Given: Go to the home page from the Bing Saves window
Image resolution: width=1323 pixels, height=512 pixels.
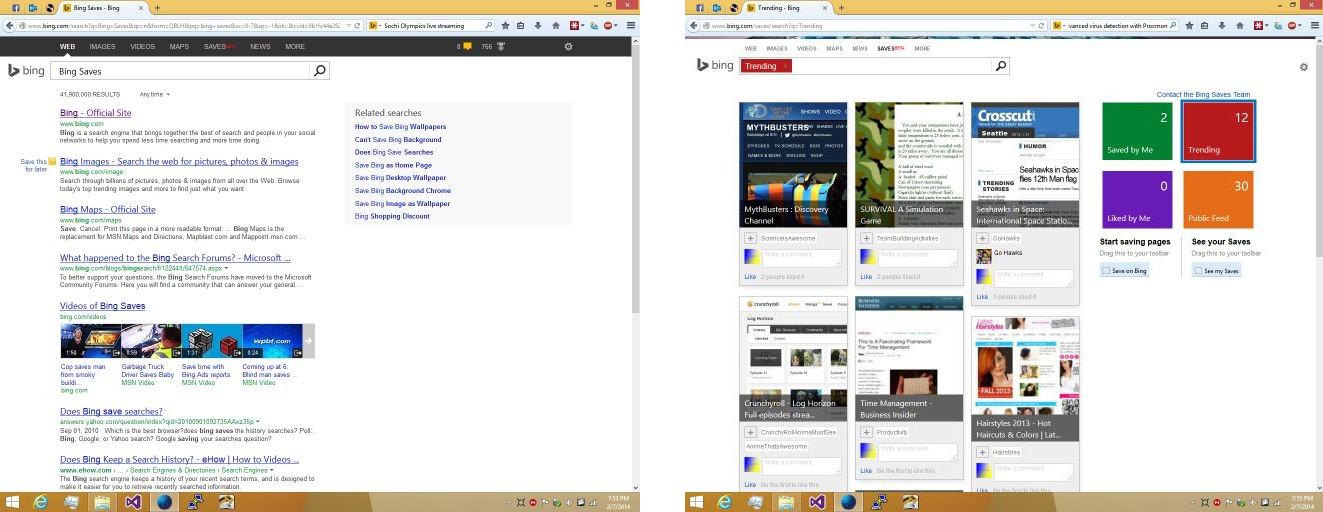Looking at the screenshot, I should click(556, 25).
